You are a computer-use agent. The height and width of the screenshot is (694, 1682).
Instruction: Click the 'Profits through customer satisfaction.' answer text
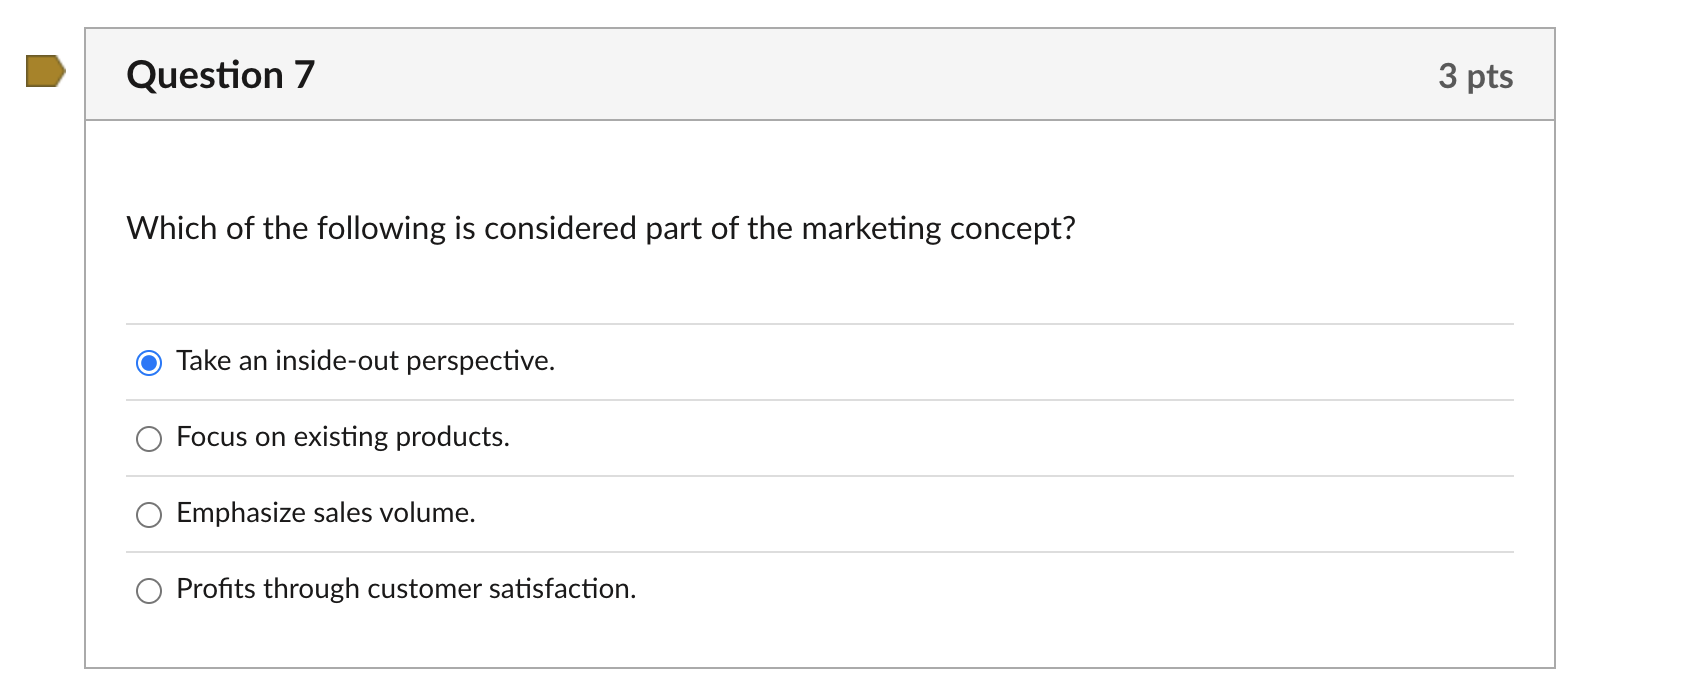405,589
